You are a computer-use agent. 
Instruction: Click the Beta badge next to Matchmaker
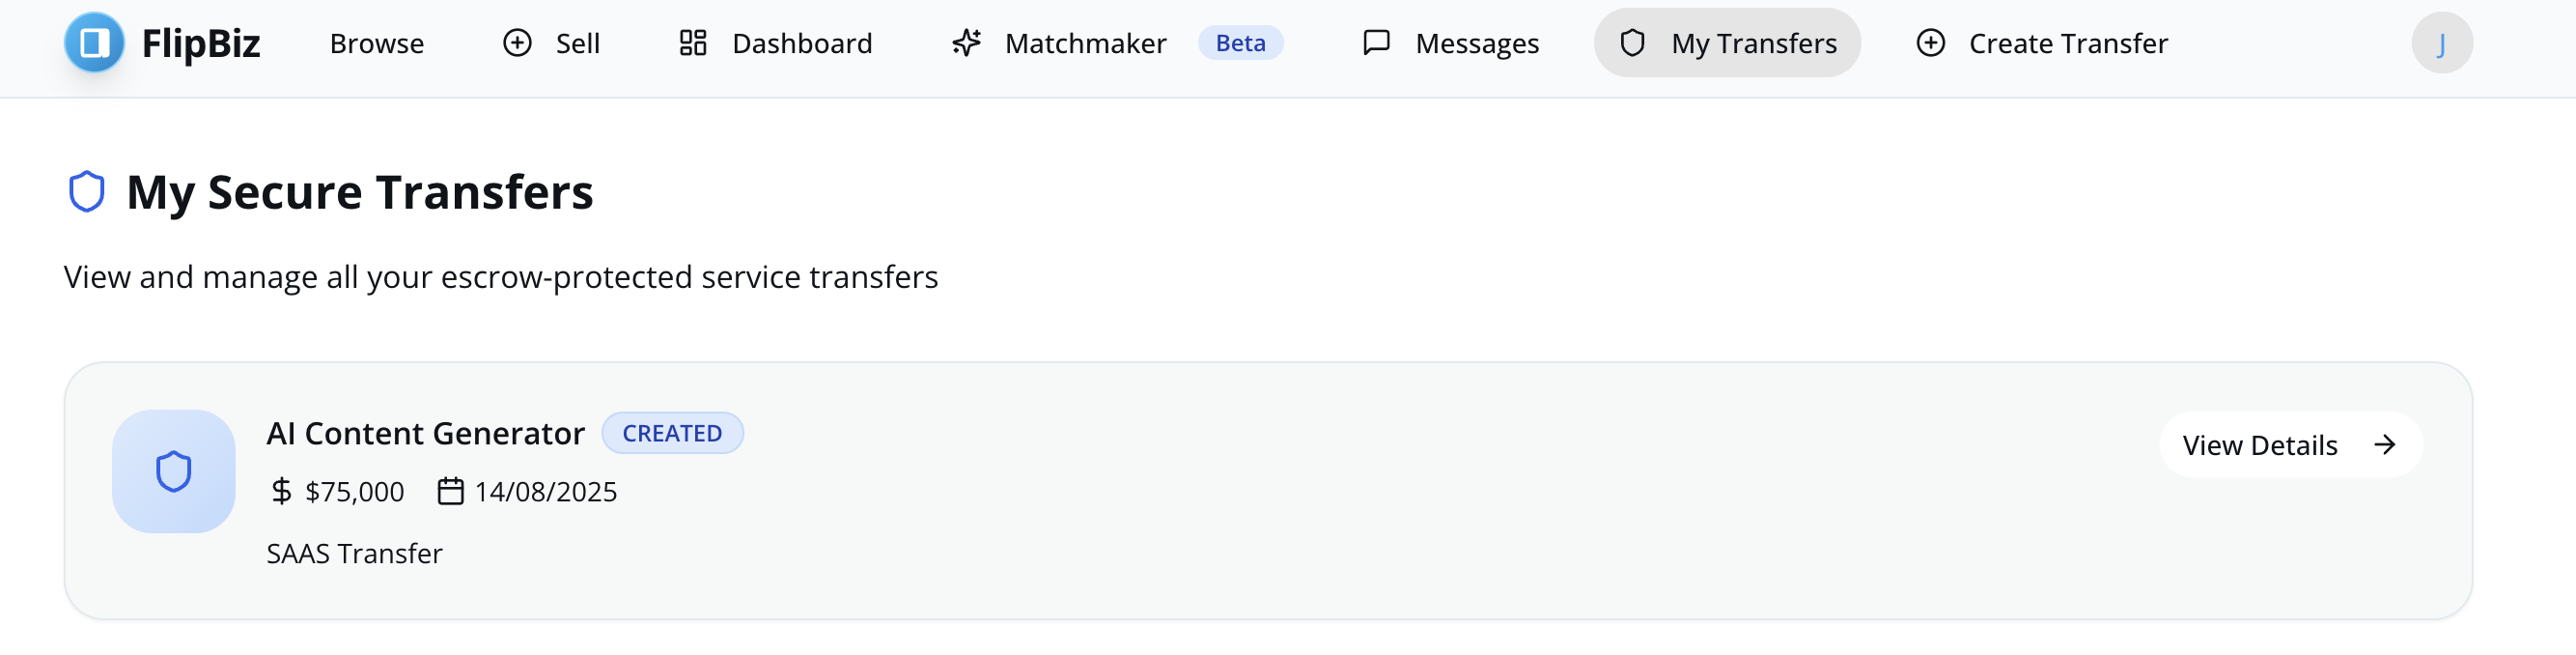tap(1240, 43)
